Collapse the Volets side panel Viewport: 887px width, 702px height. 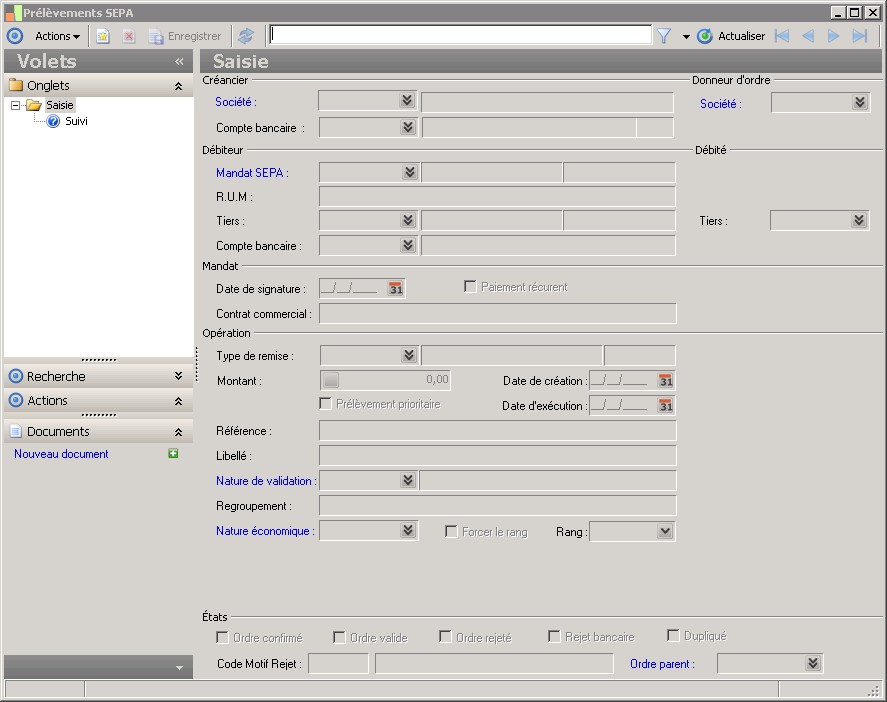(x=179, y=61)
